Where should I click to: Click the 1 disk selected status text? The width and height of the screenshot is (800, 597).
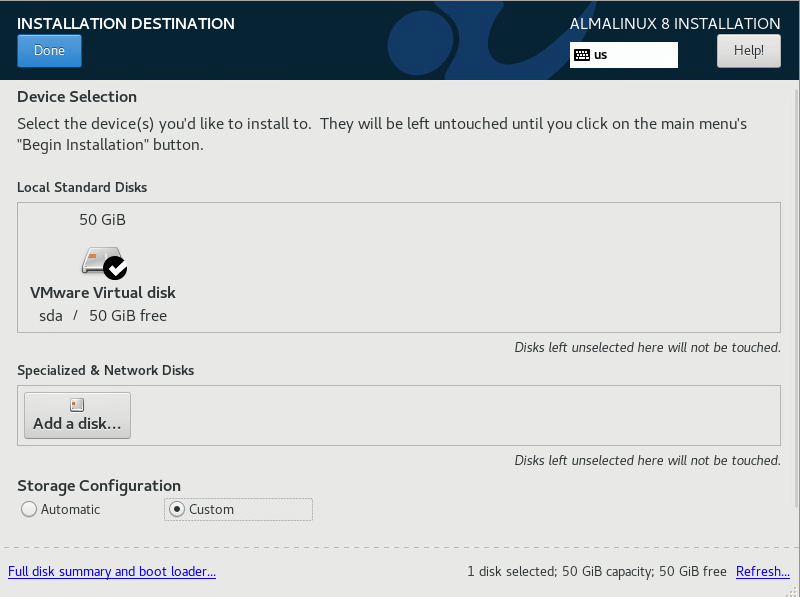[597, 571]
